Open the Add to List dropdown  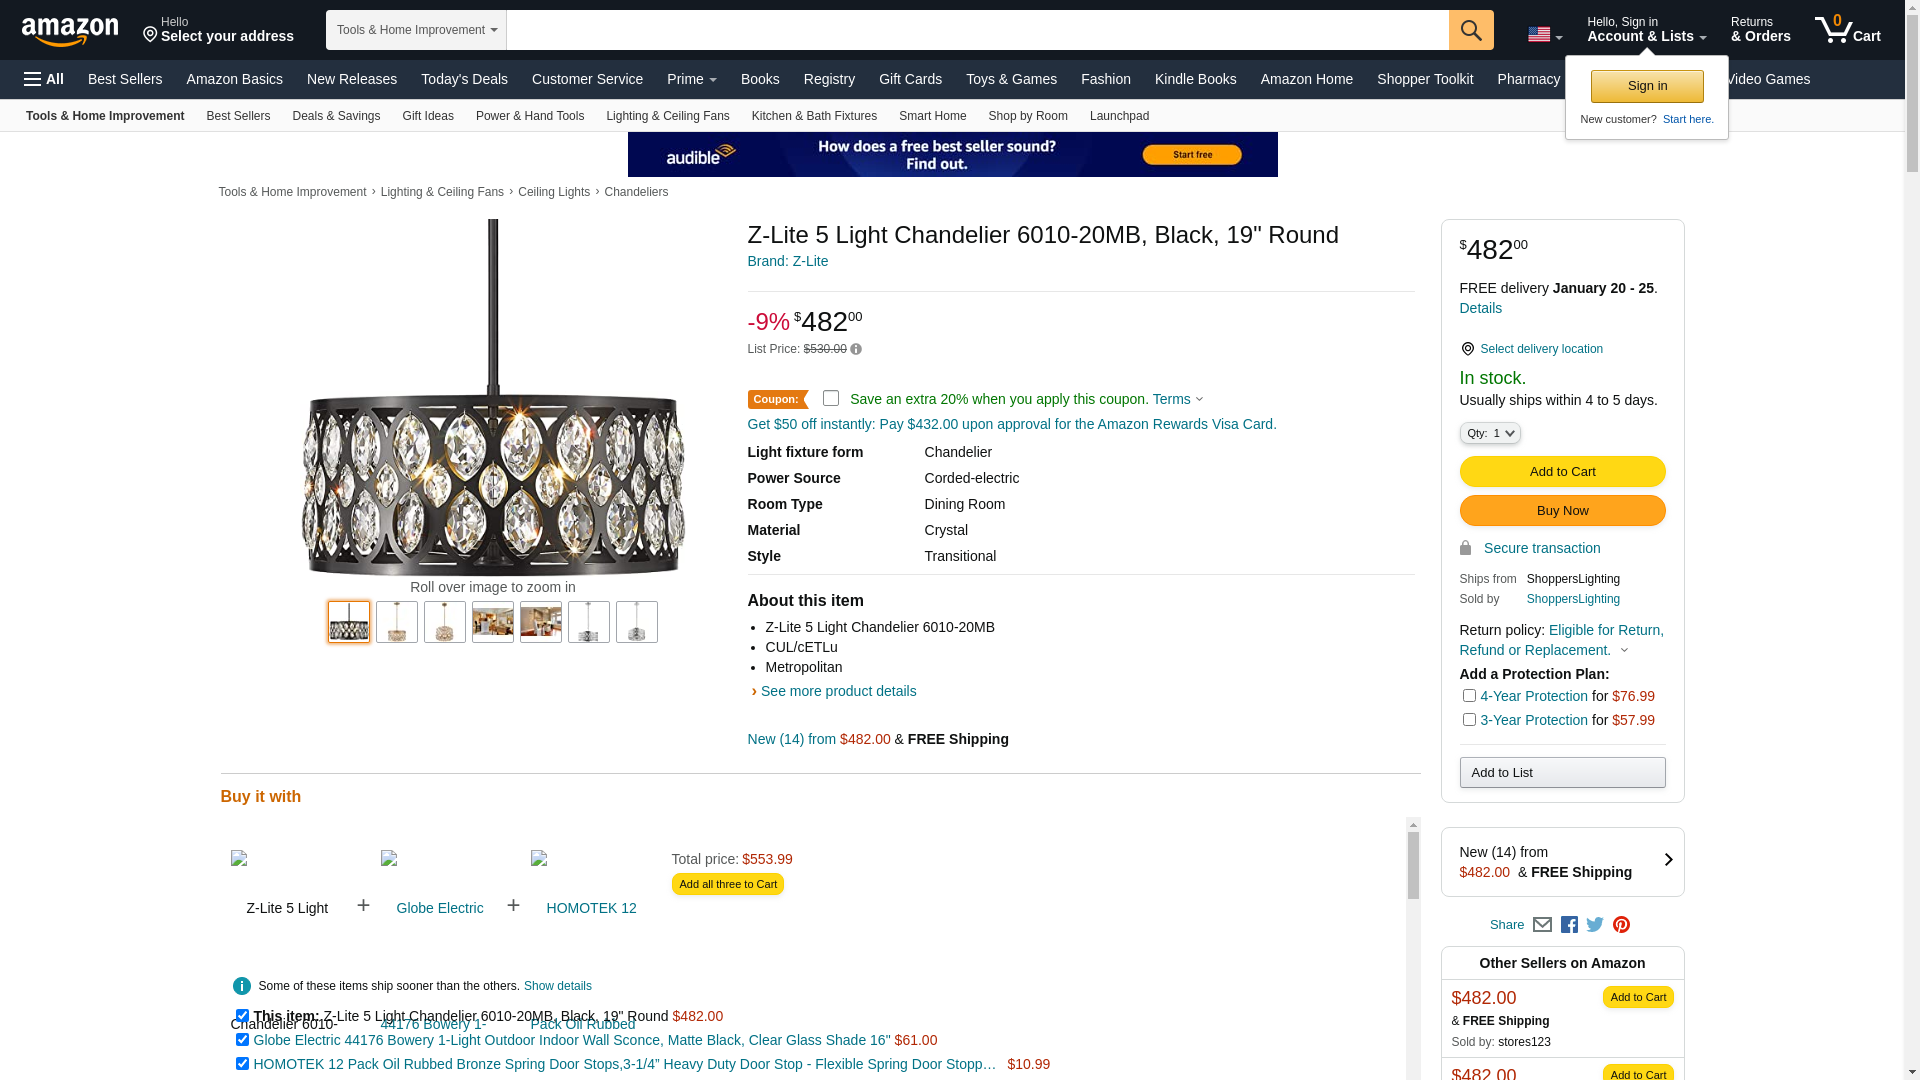(1562, 772)
